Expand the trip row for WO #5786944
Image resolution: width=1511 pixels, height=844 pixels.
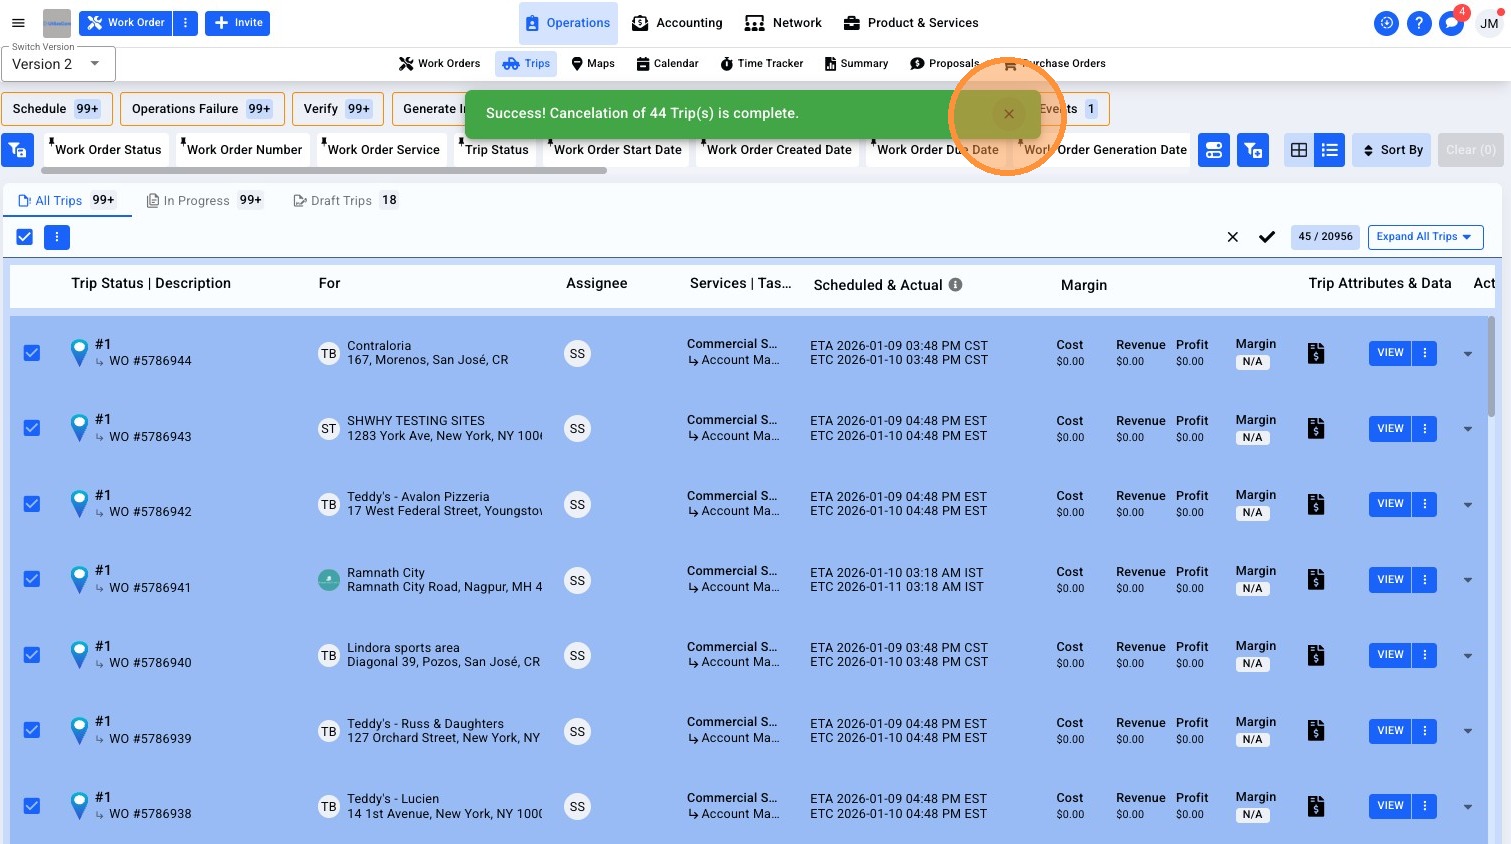pos(1468,354)
